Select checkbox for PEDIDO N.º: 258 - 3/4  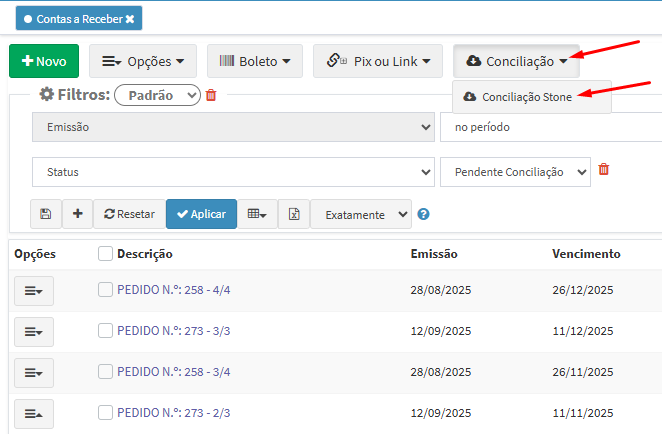(x=106, y=372)
